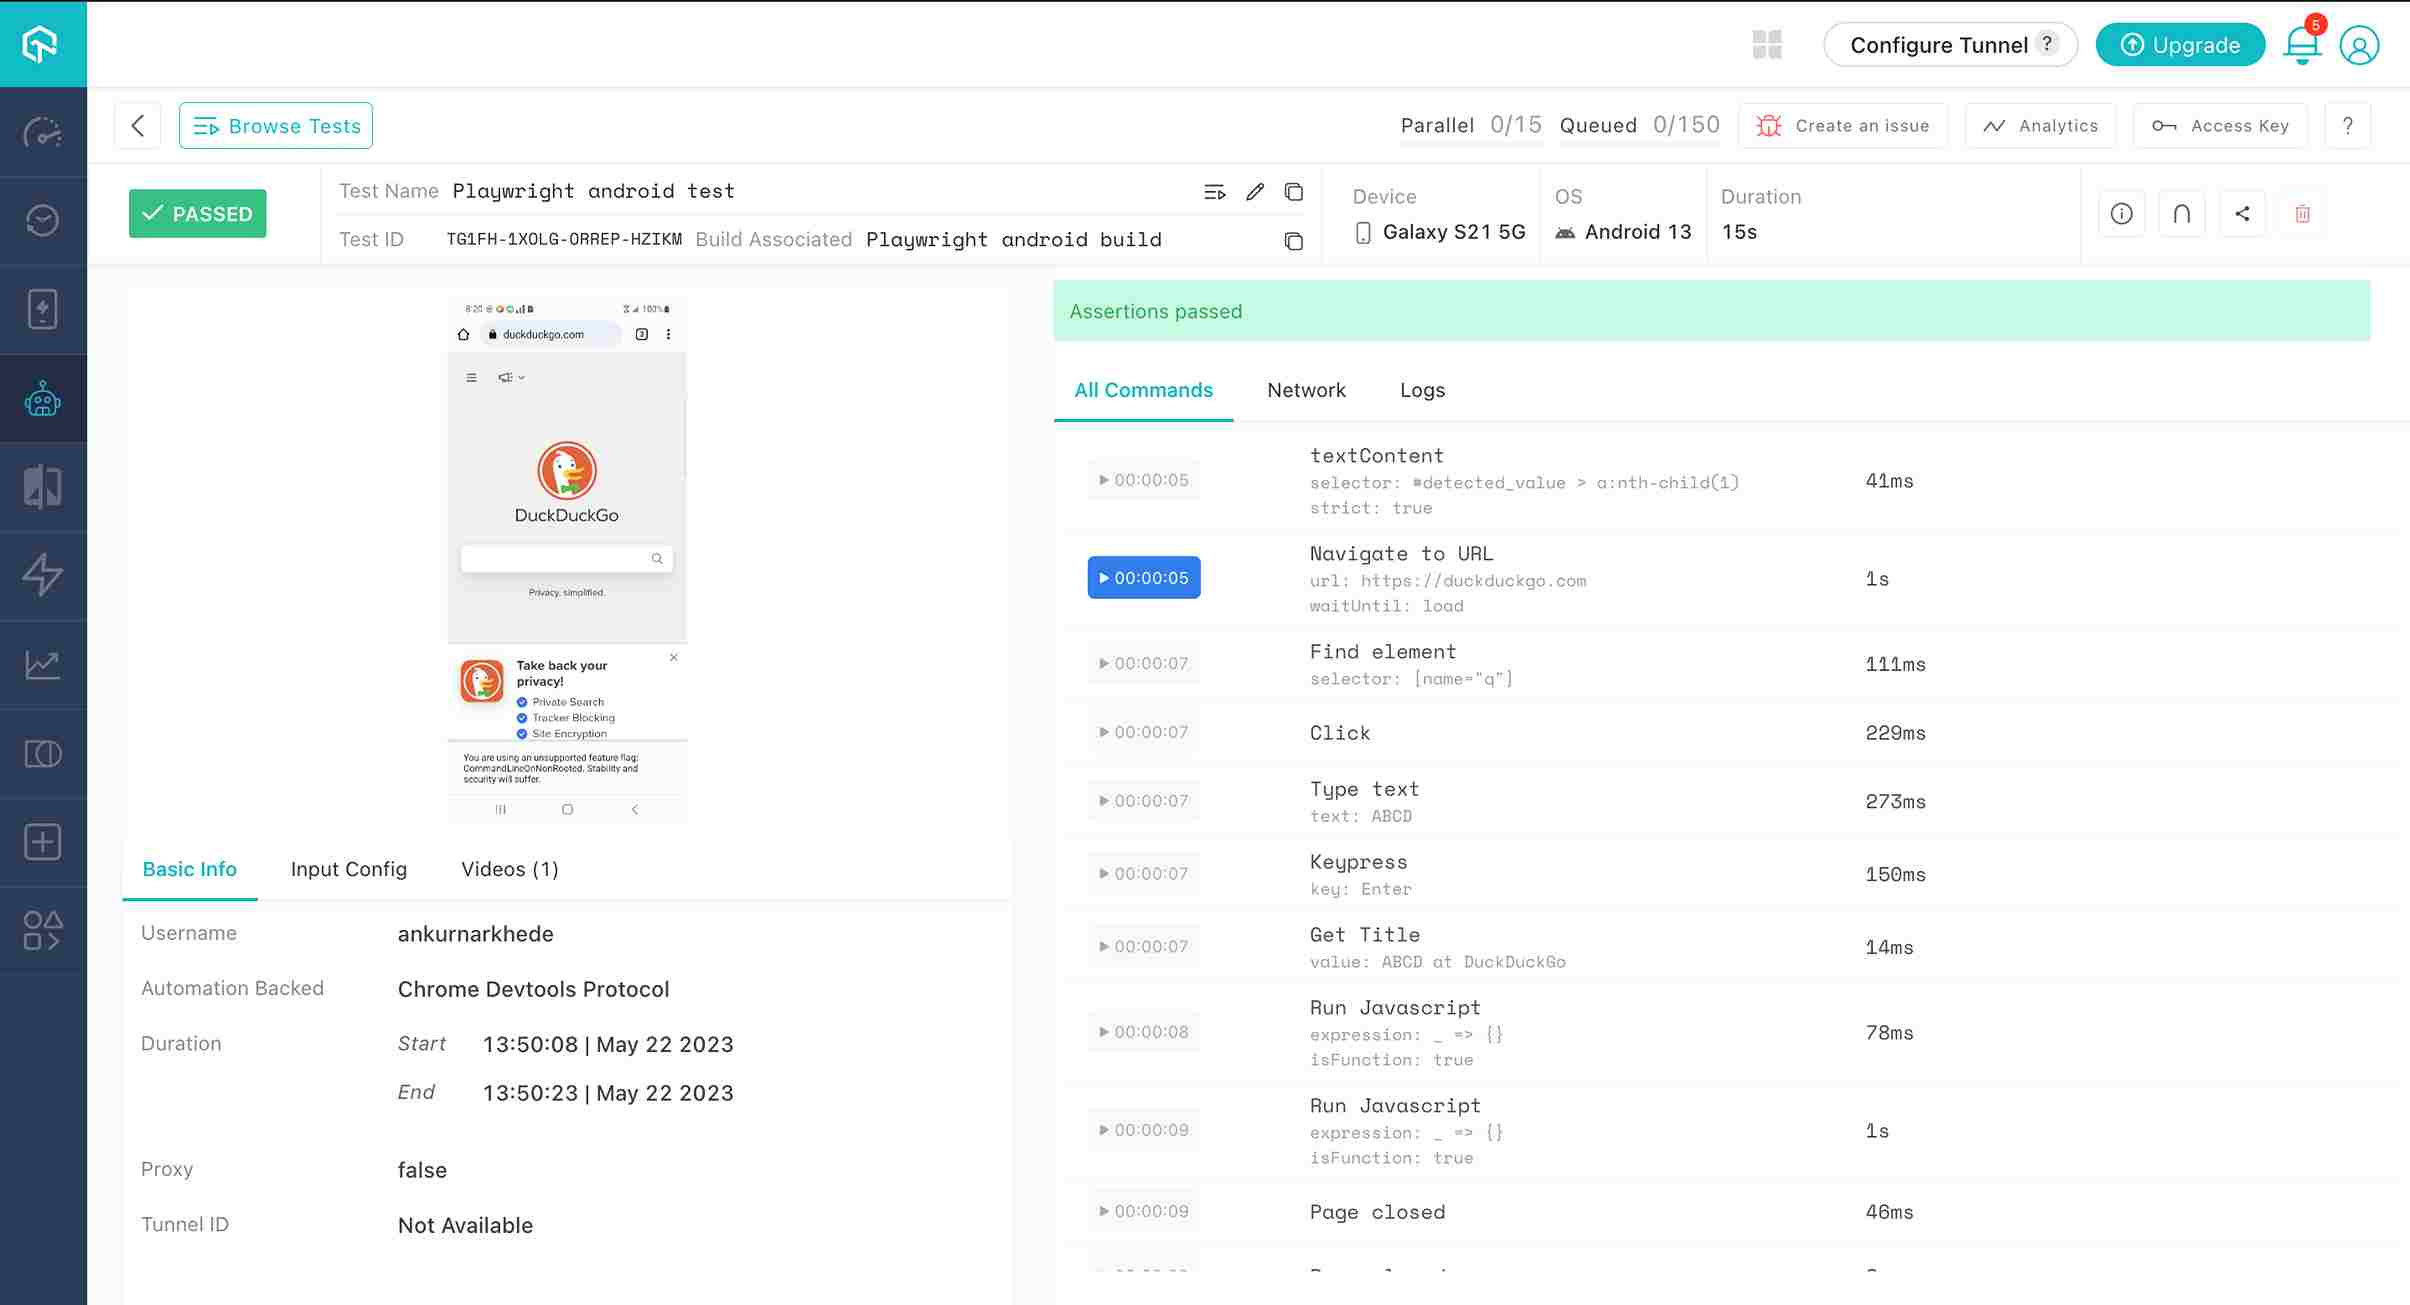
Task: Click the device screenshot preview
Action: (x=567, y=558)
